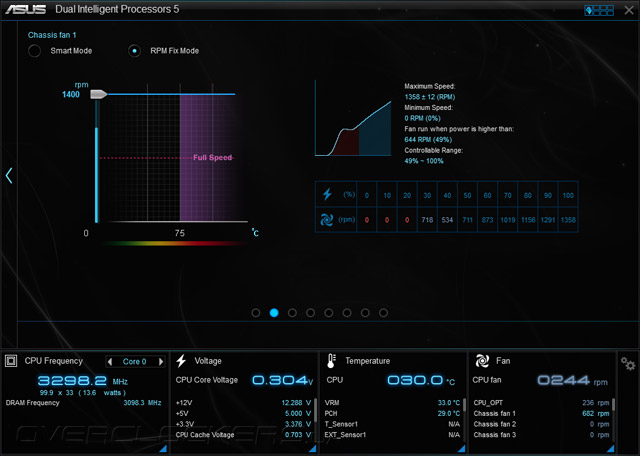Click the power percent lightning icon in table

pos(327,194)
